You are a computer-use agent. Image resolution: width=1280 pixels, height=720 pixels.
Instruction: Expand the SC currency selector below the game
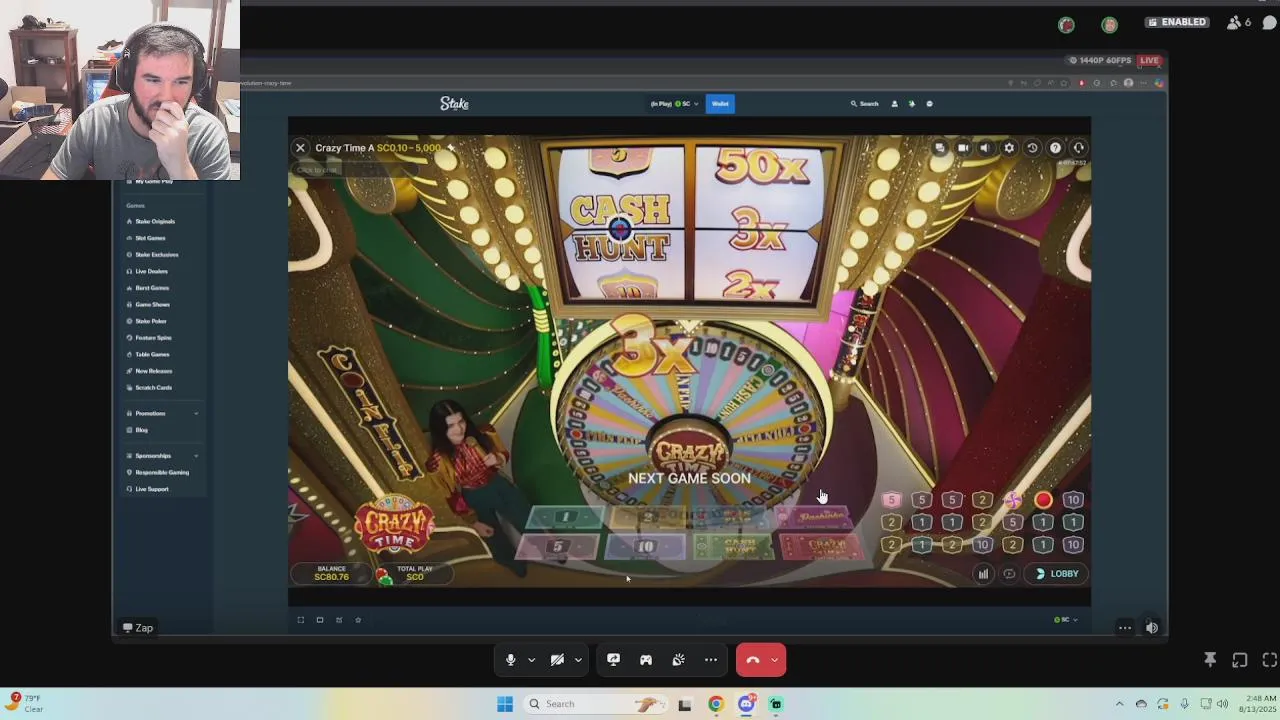click(1065, 620)
